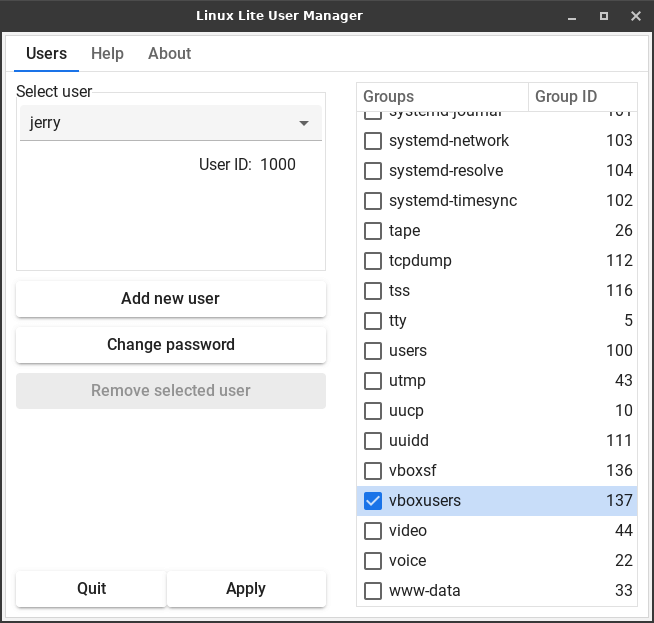Switch to the Help tab
654x623 pixels.
point(107,54)
